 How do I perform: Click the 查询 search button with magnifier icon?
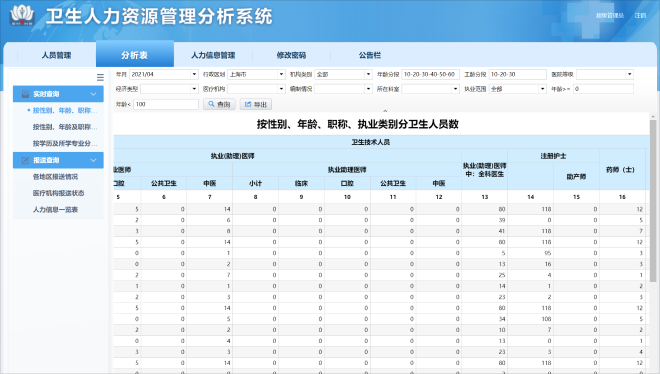[219, 104]
